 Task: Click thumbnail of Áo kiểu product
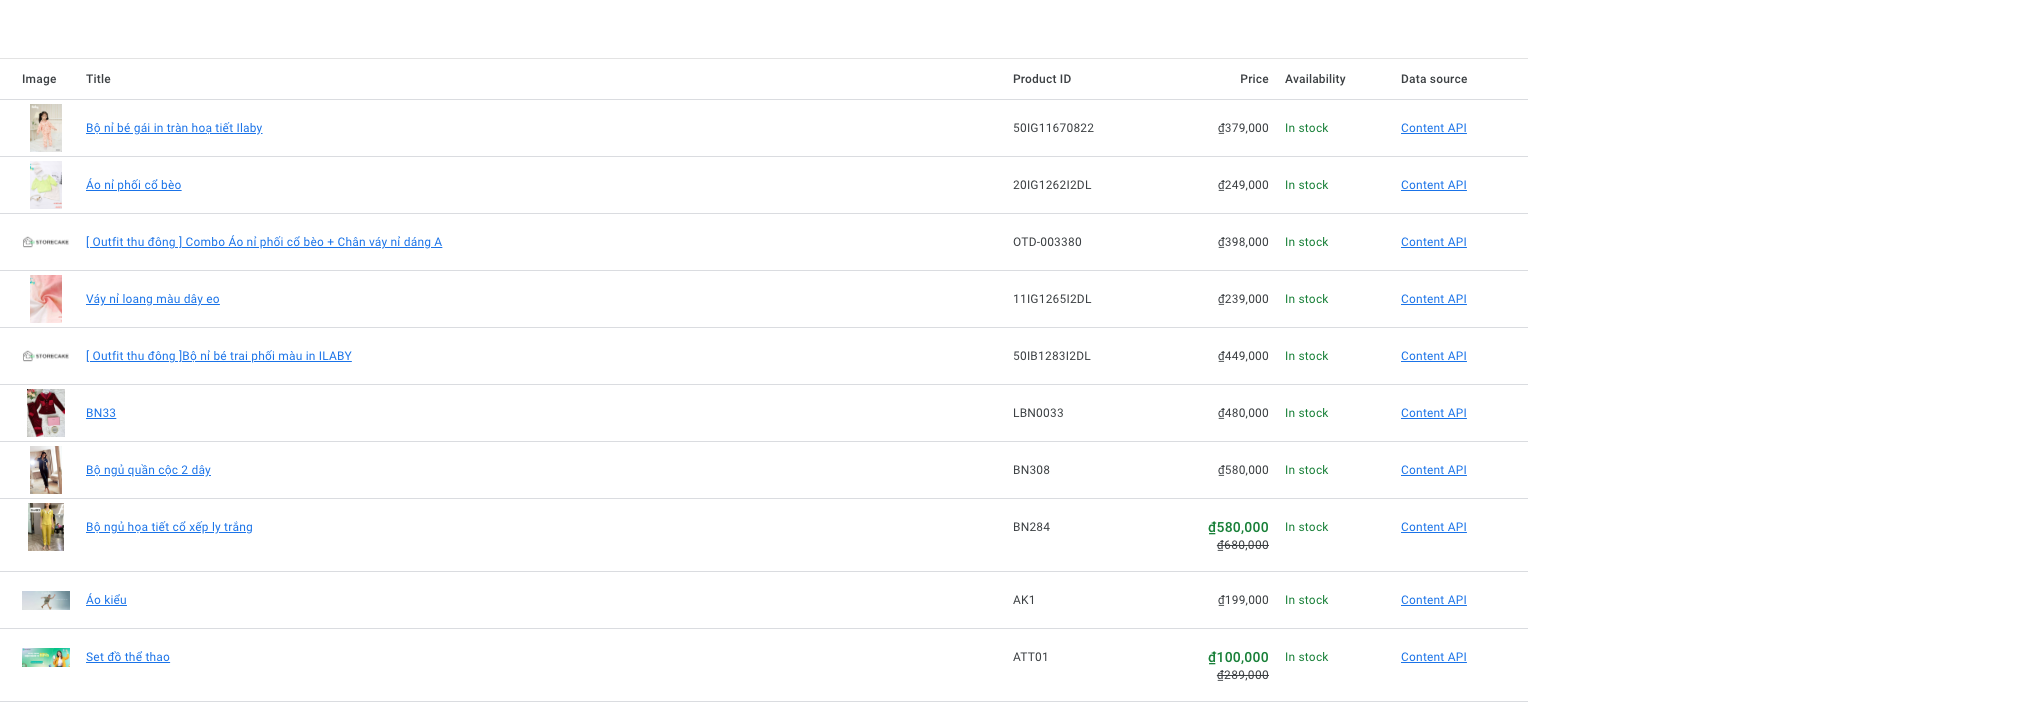pos(46,600)
